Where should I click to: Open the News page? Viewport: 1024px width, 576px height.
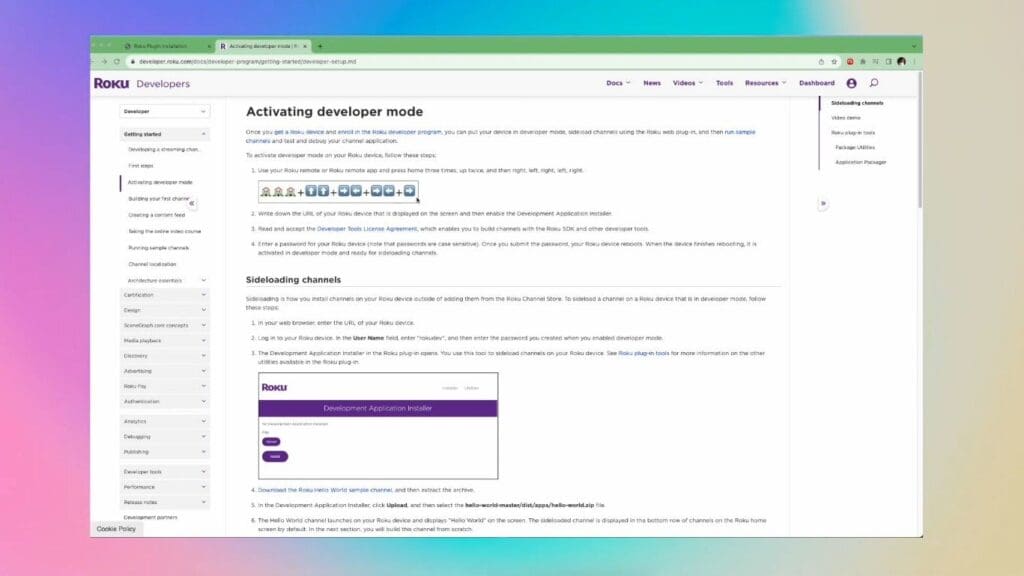[652, 83]
